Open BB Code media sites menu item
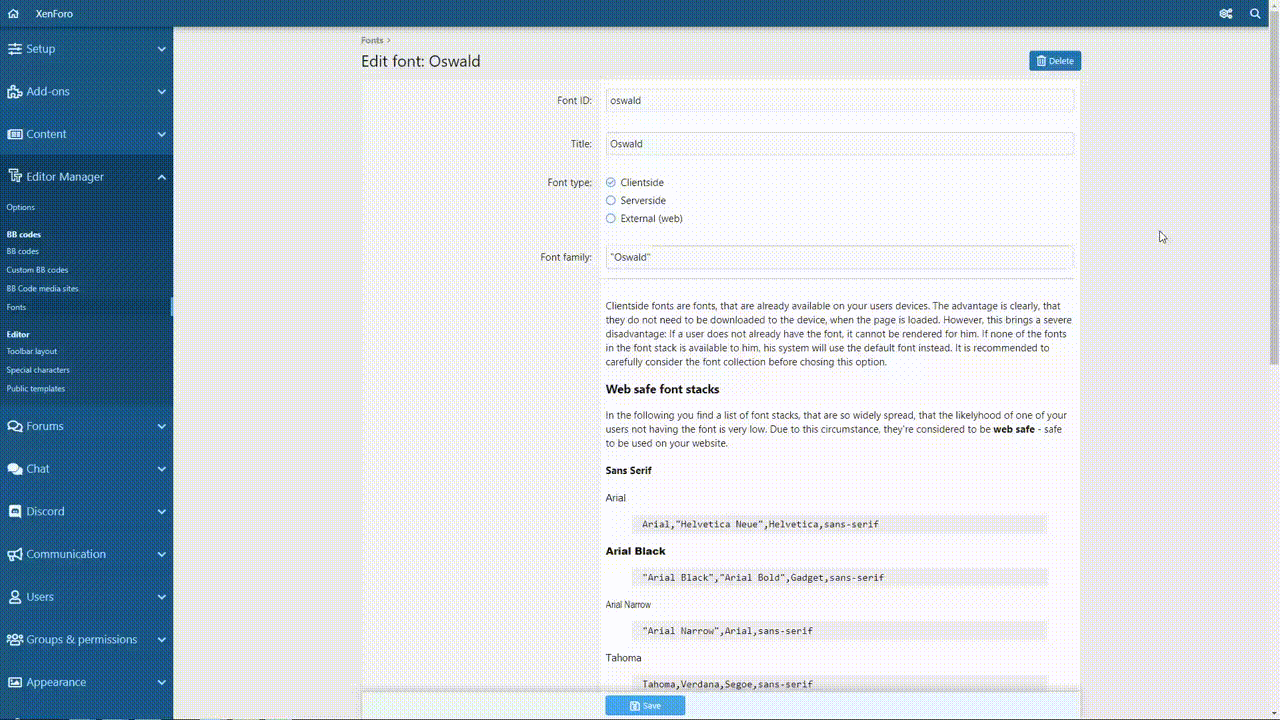Screen dimensions: 1280x720 pyautogui.click(x=42, y=289)
